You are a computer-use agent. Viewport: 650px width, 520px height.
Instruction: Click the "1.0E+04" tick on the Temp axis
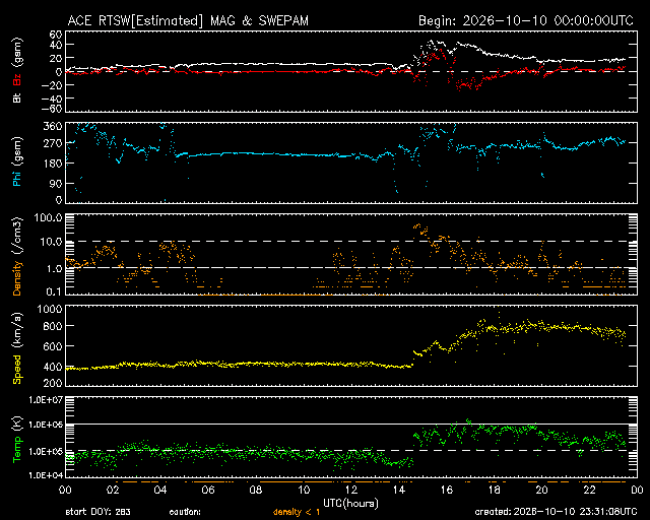tap(46, 475)
